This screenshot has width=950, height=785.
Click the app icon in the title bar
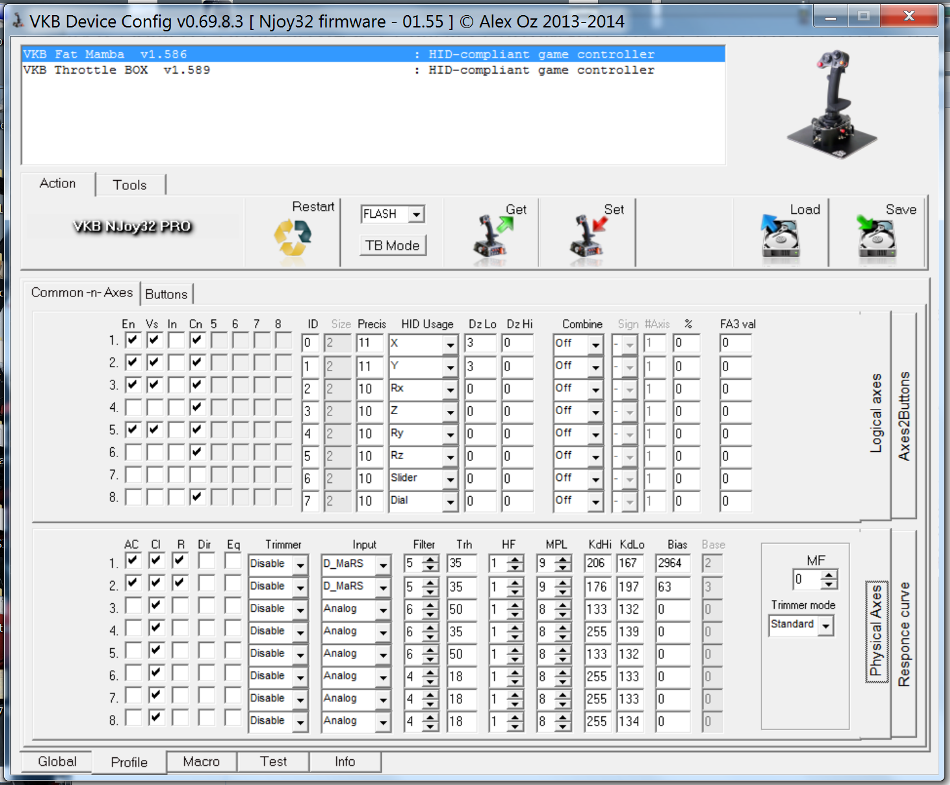[18, 21]
